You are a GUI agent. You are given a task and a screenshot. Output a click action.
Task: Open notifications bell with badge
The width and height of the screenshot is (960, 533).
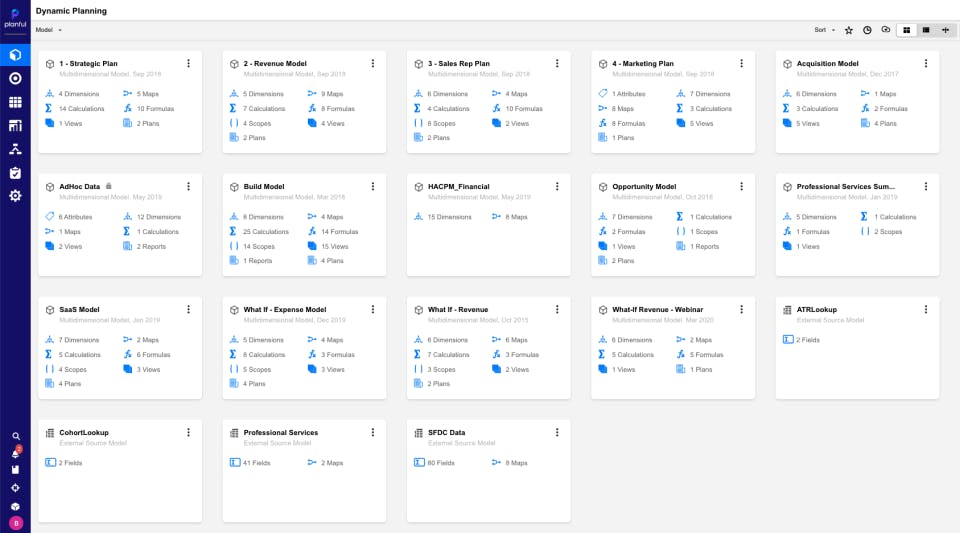pos(15,453)
